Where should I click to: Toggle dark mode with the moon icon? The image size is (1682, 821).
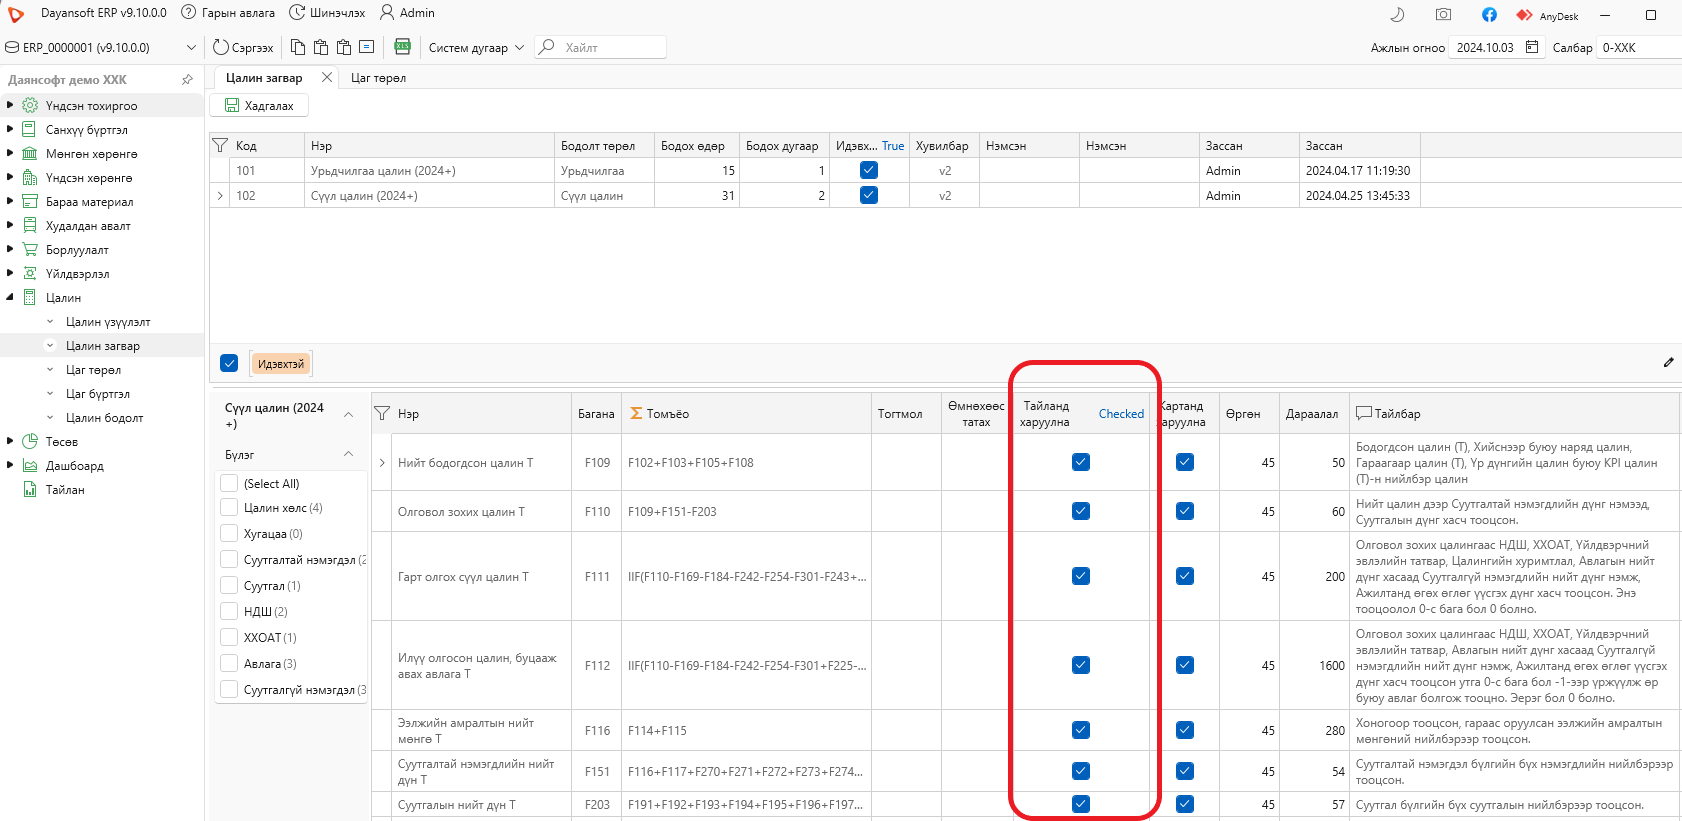click(x=1397, y=15)
